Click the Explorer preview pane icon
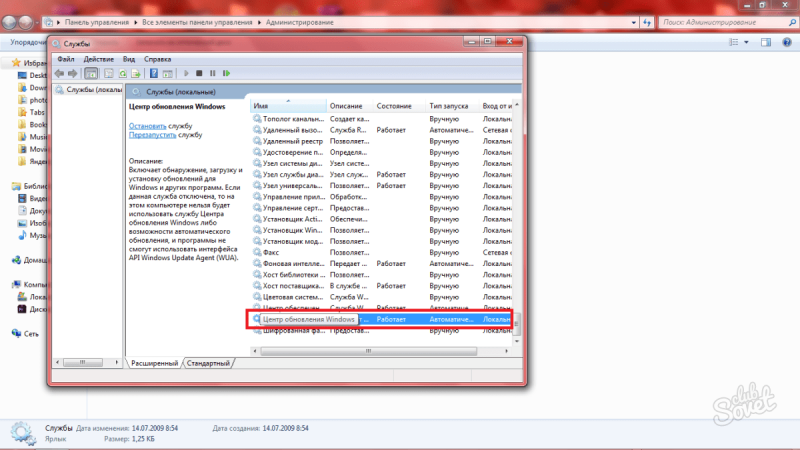Screen dimensions: 800x450 [766, 42]
